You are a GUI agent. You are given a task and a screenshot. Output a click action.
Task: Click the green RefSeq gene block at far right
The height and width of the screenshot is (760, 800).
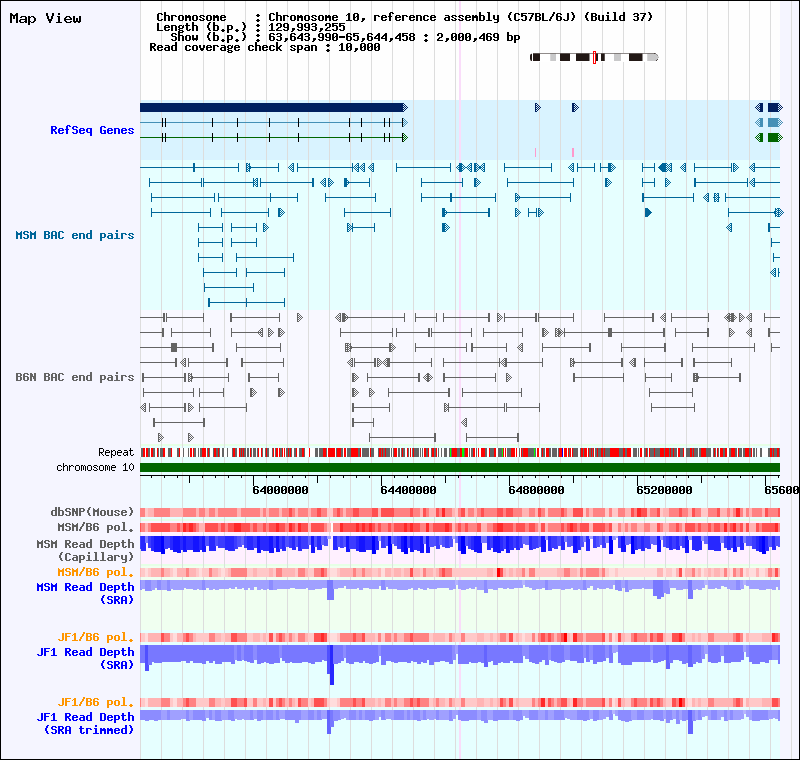pos(775,137)
